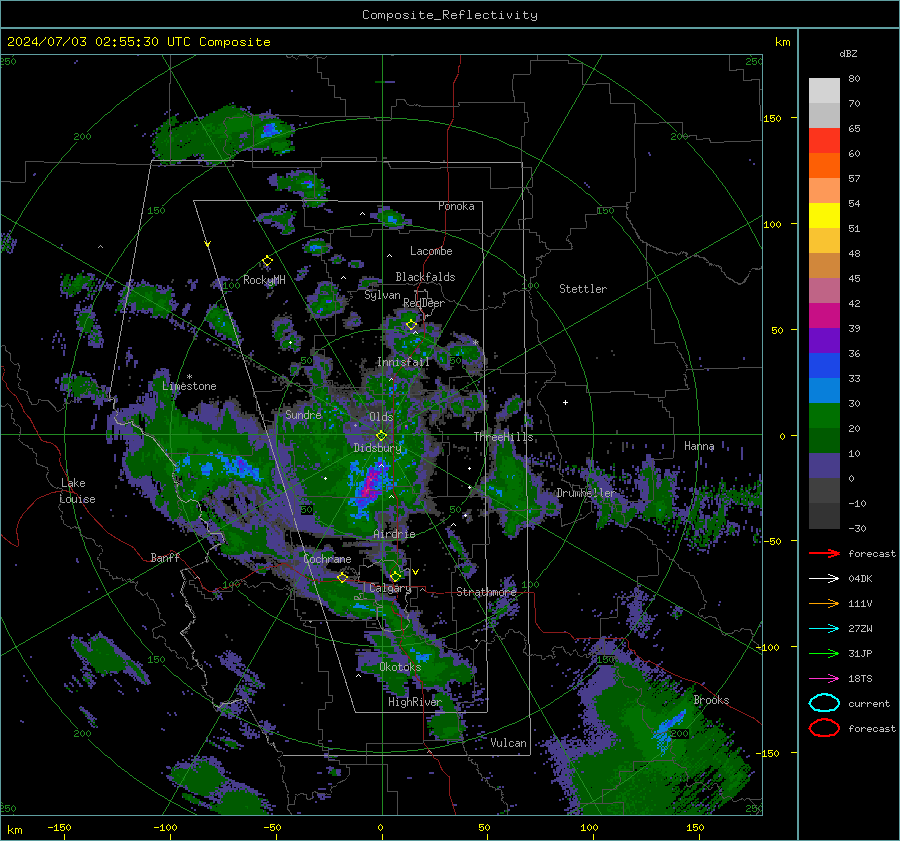Image resolution: width=900 pixels, height=841 pixels.
Task: Click the yellow diamond marker near RedDeer
Action: [411, 325]
